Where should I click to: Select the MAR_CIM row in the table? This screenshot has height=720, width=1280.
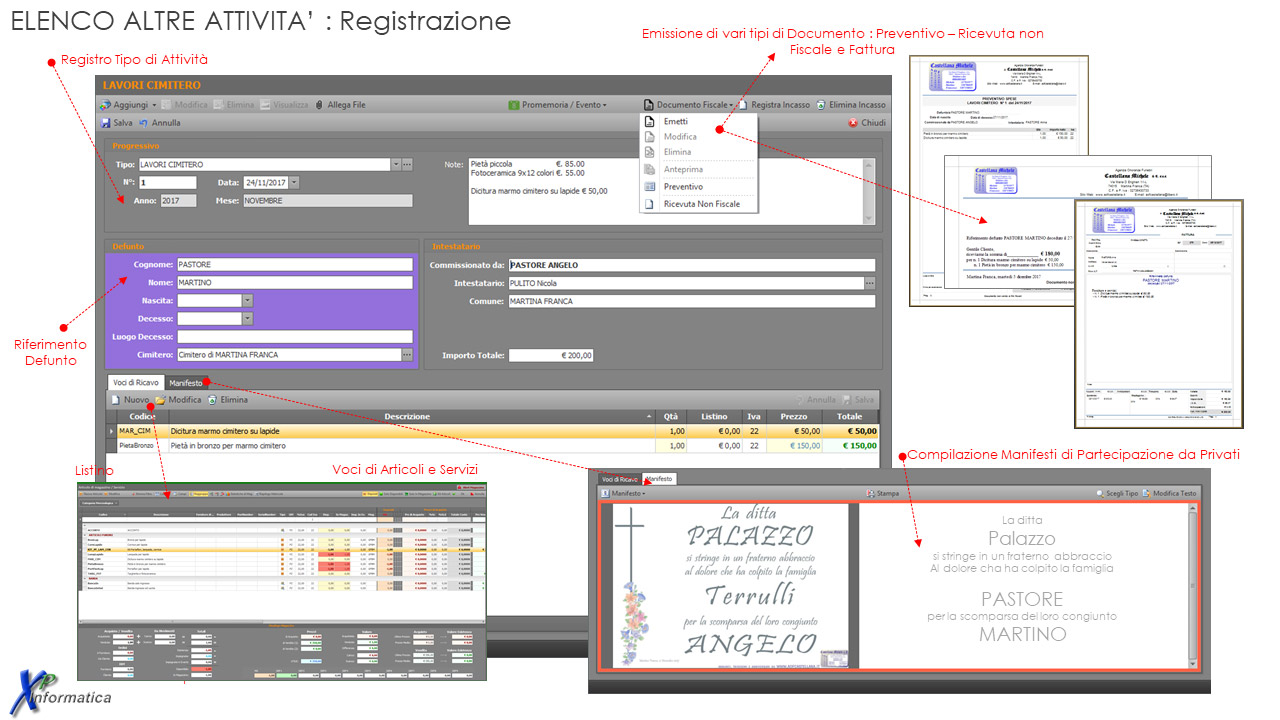[493, 431]
